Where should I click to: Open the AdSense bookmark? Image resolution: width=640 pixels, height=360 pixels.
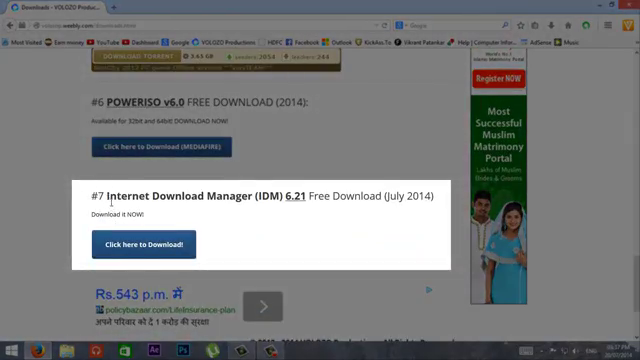click(x=536, y=42)
